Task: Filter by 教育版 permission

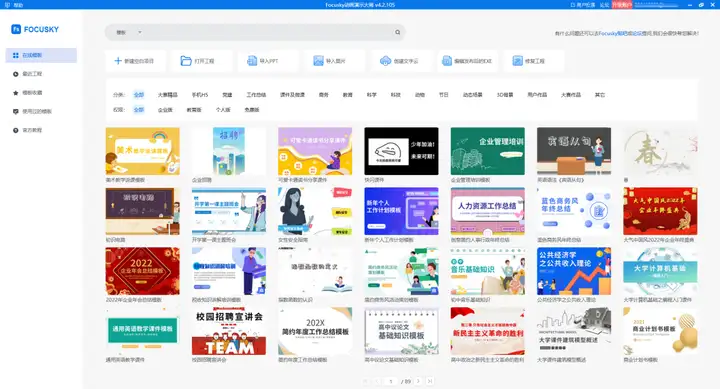Action: tap(194, 110)
